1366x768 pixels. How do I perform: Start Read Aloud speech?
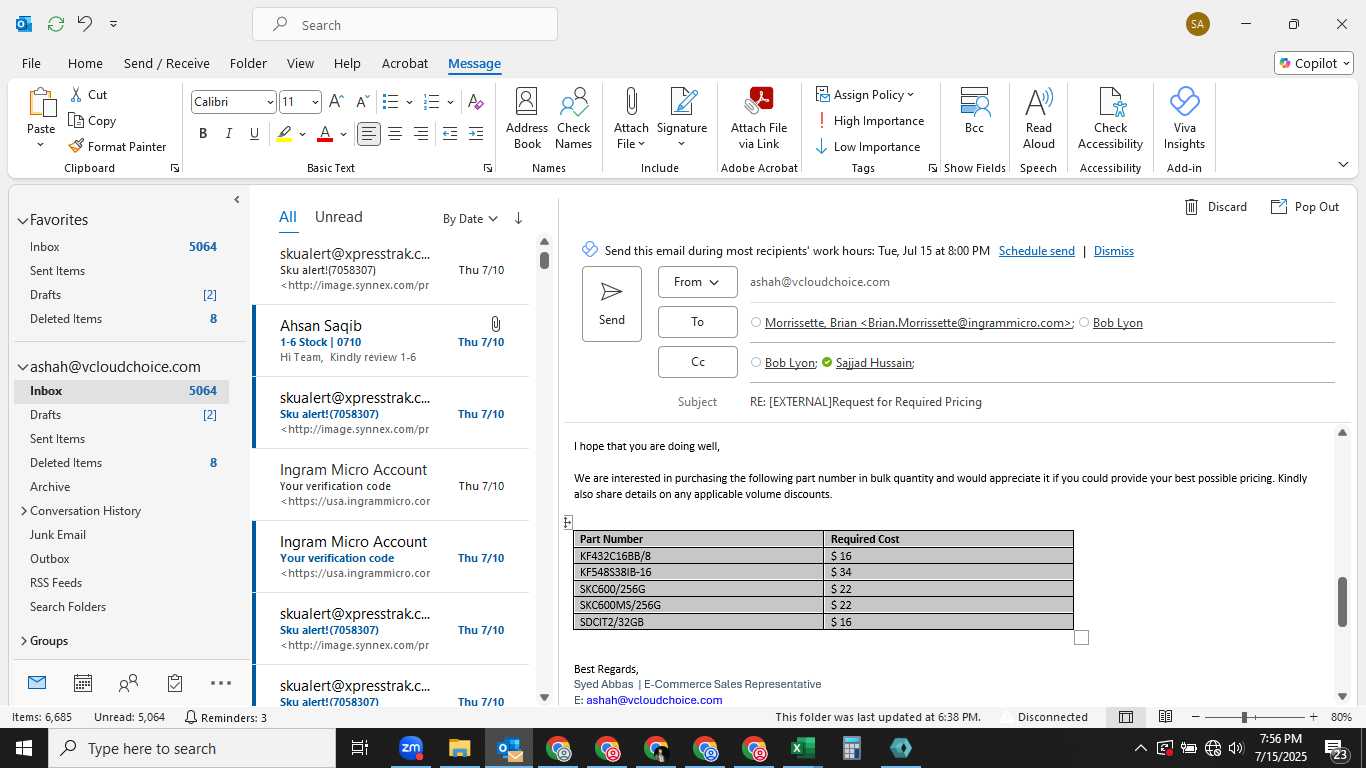(x=1039, y=118)
